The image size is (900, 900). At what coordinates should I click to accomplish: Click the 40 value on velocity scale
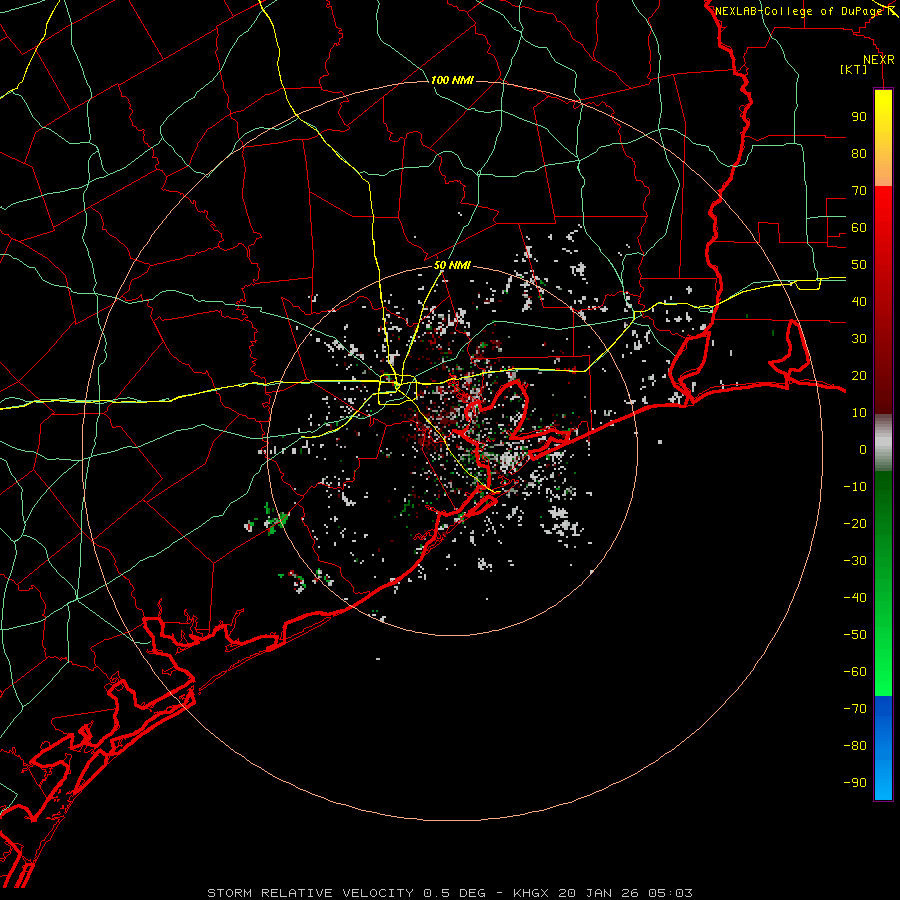click(x=859, y=301)
